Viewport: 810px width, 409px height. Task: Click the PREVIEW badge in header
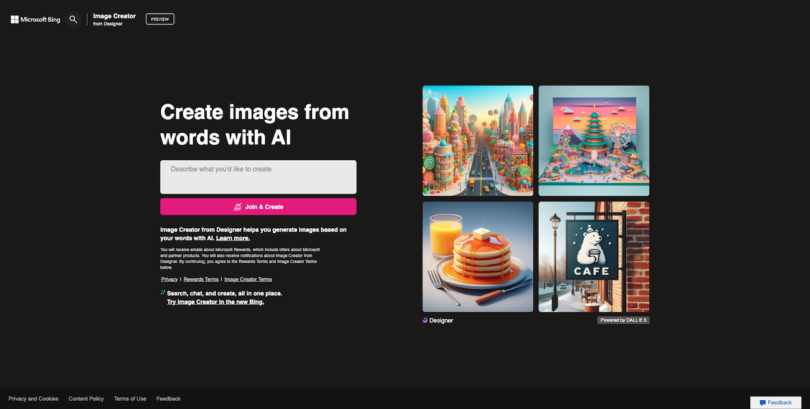tap(160, 19)
